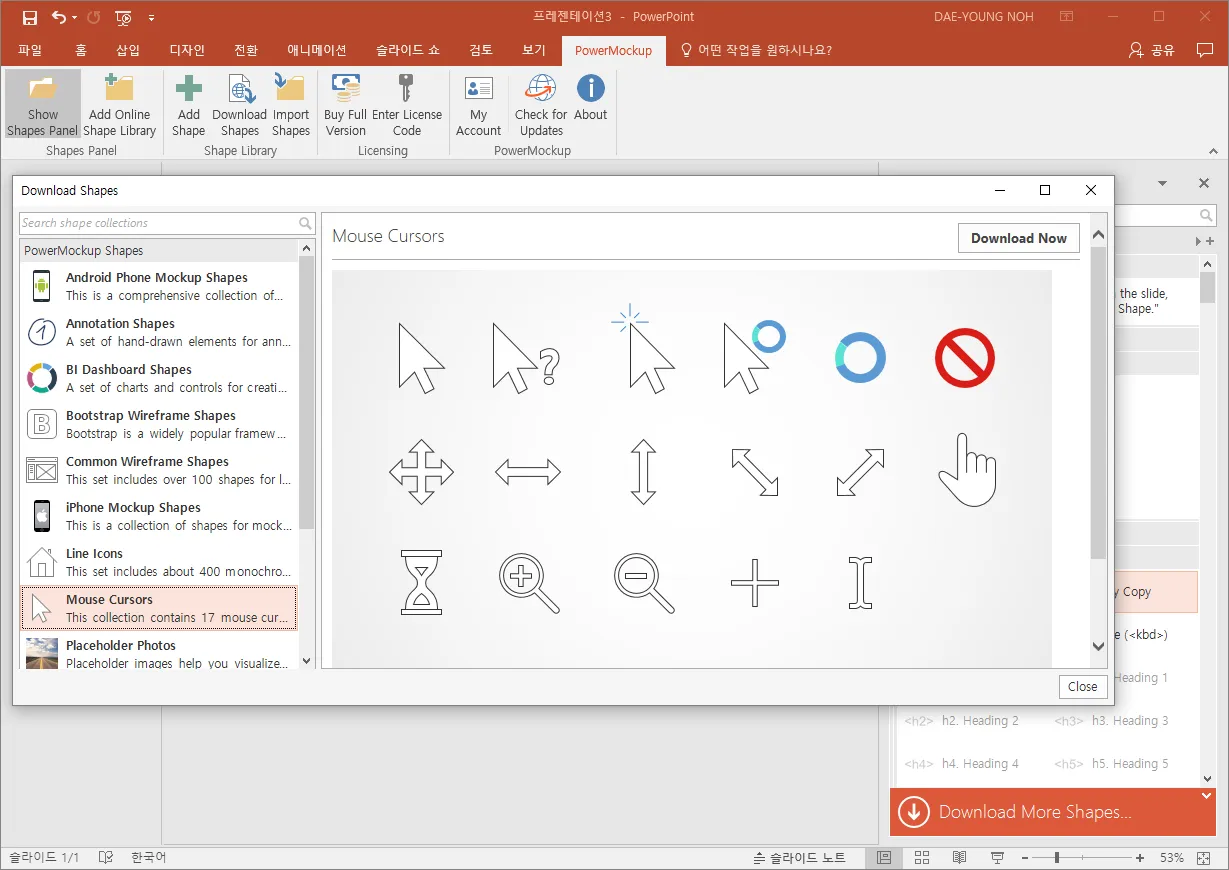
Task: Click Buy Full Version icon
Action: click(x=346, y=90)
